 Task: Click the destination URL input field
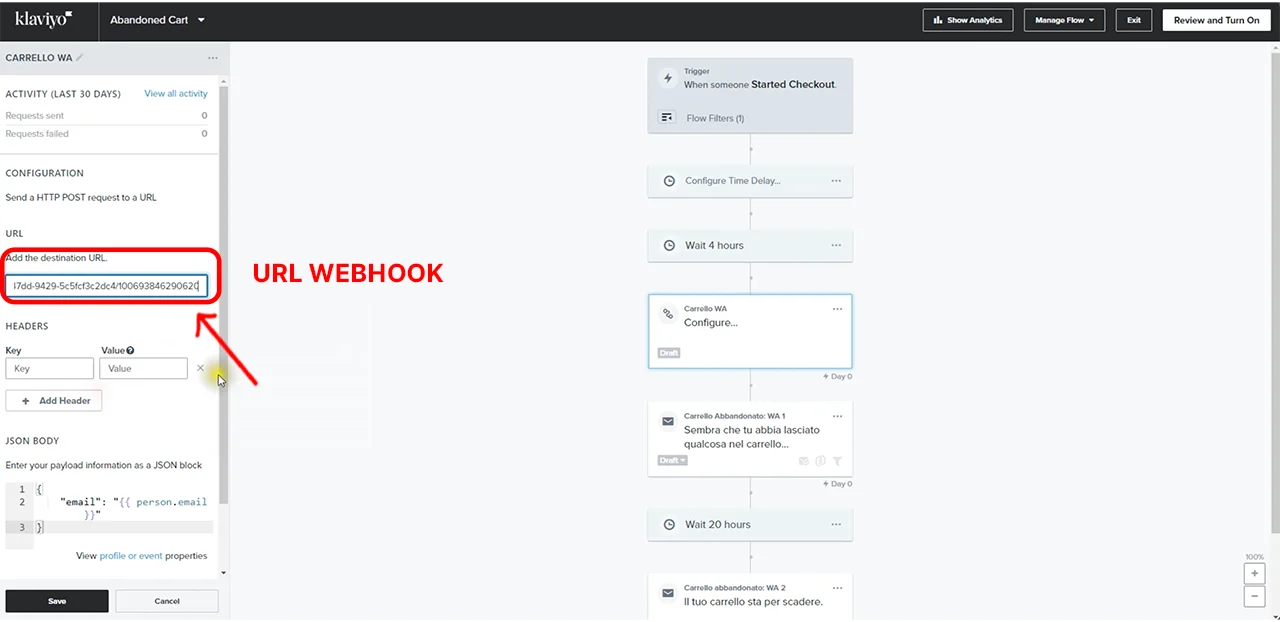[x=105, y=286]
